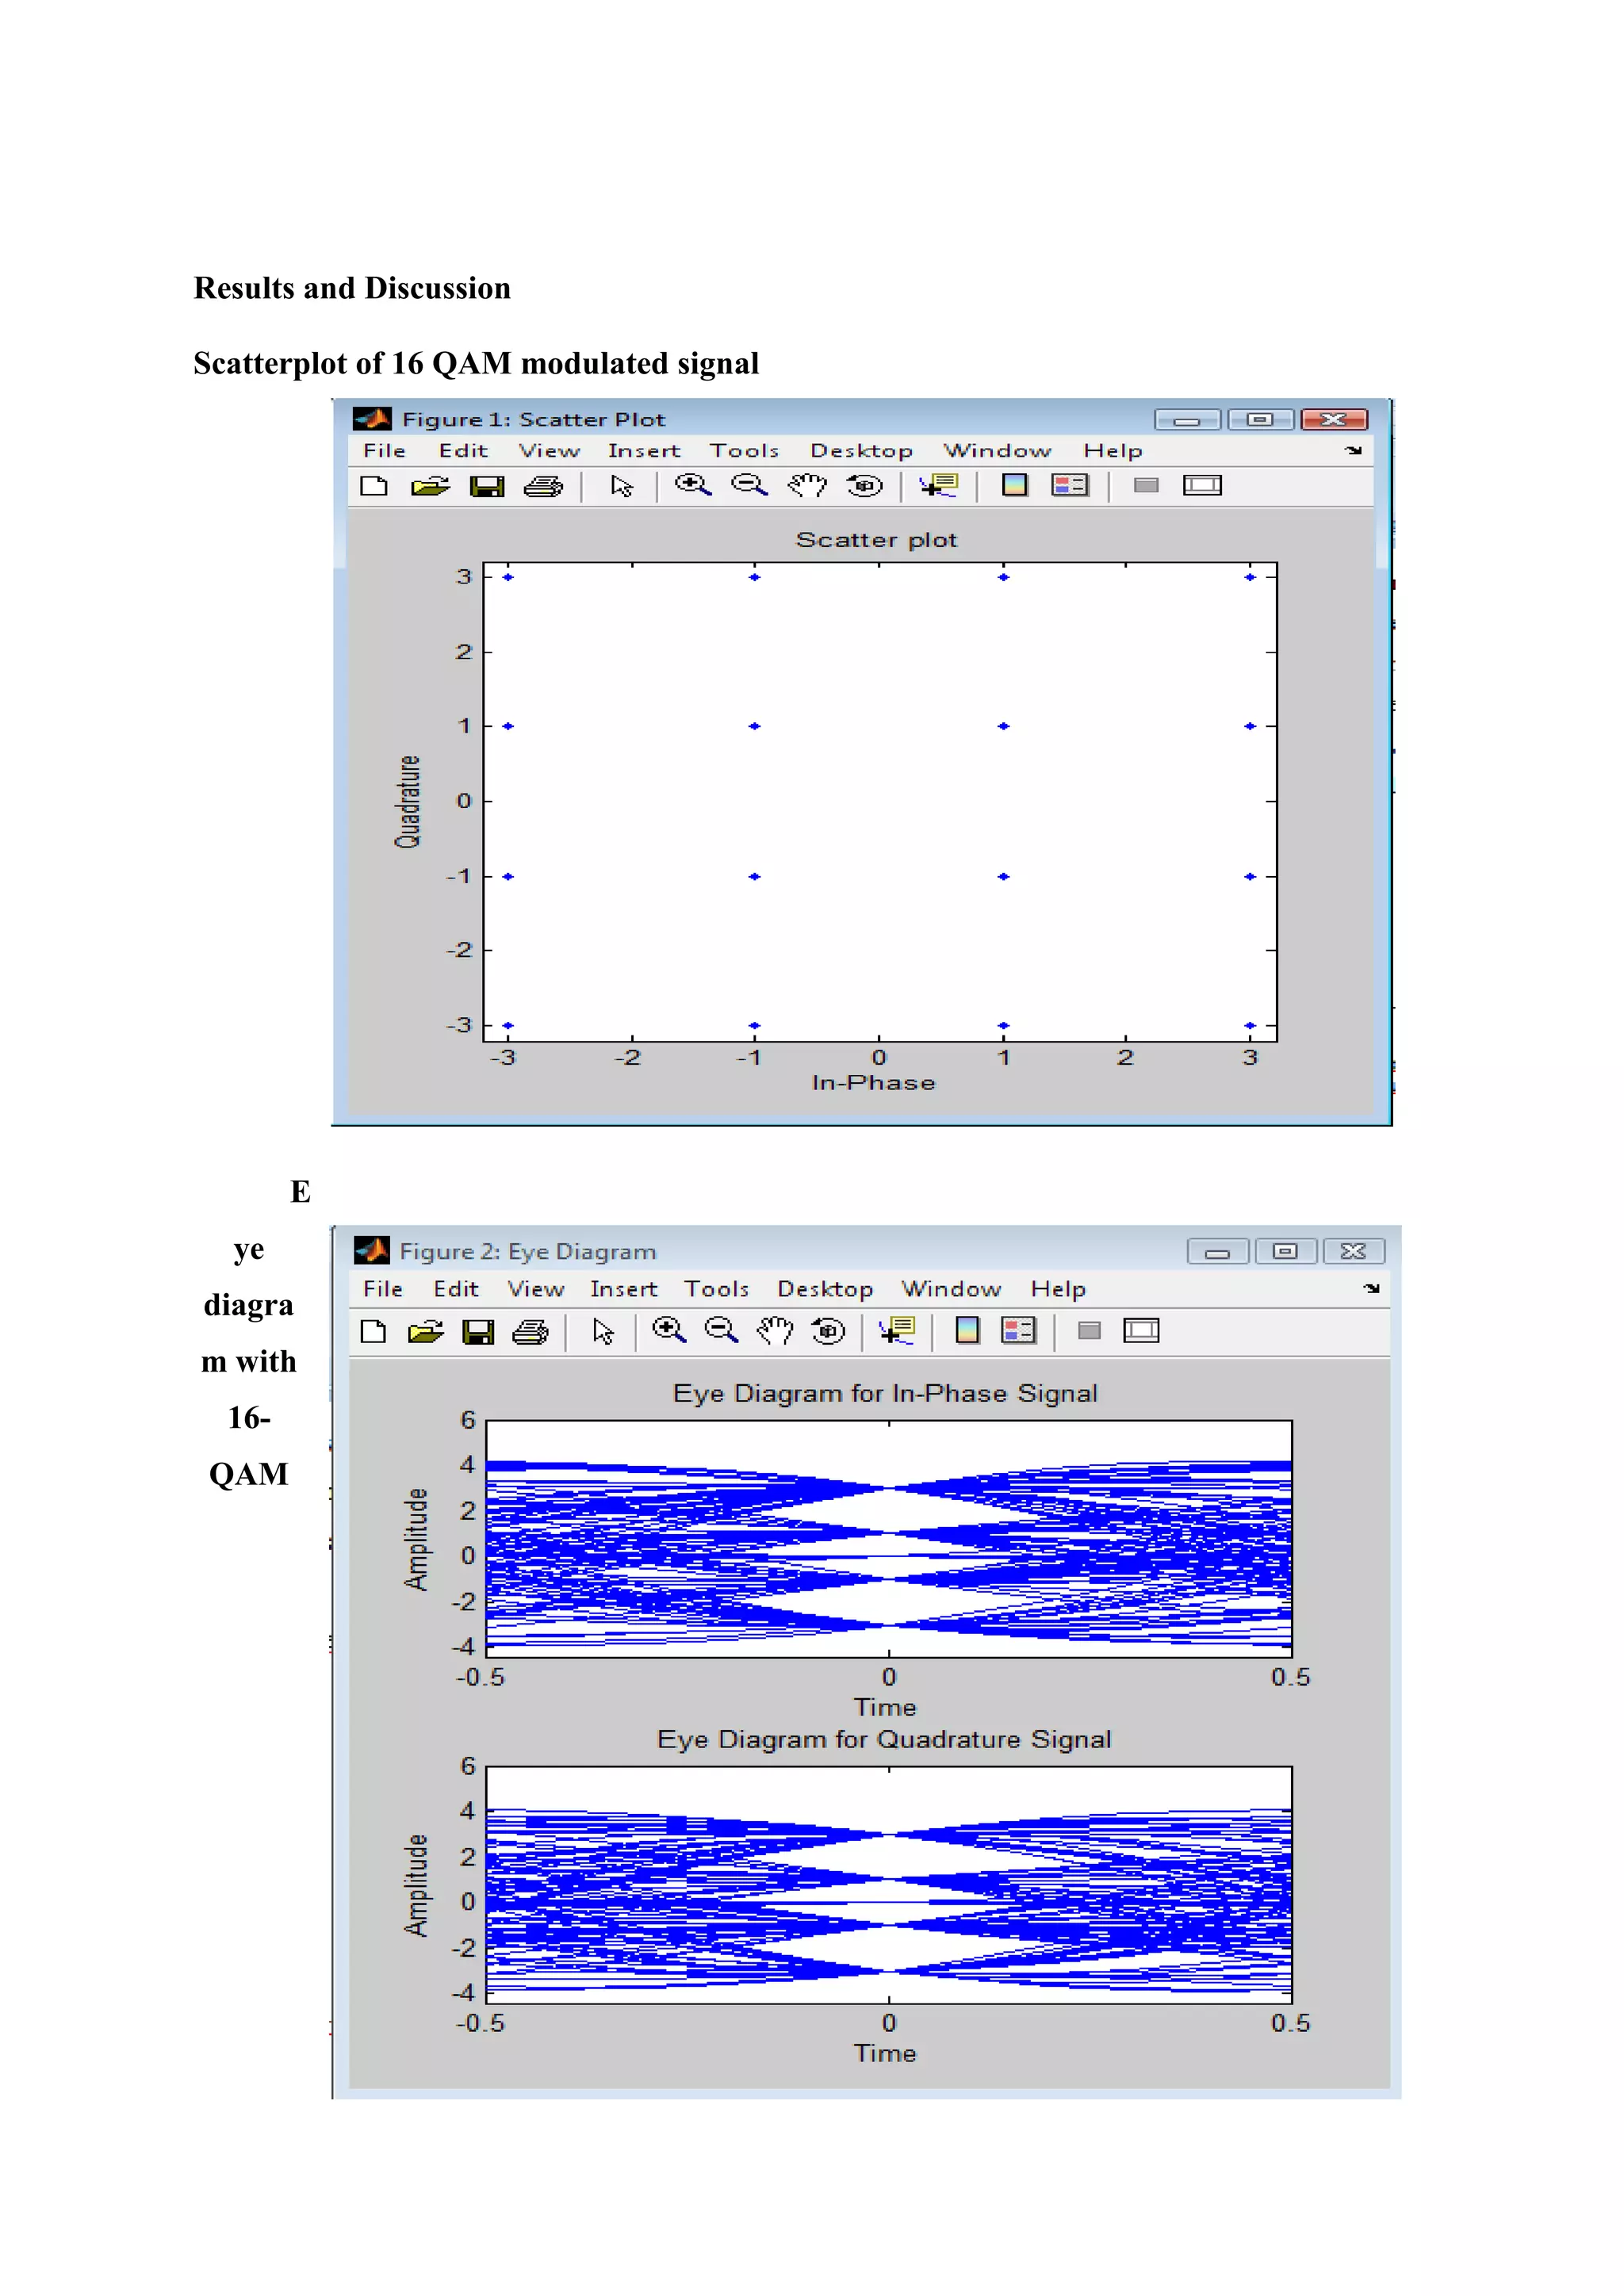Click New Figure icon in Scatter Plot toolbar
Image resolution: width=1624 pixels, height=2296 pixels.
tap(374, 487)
